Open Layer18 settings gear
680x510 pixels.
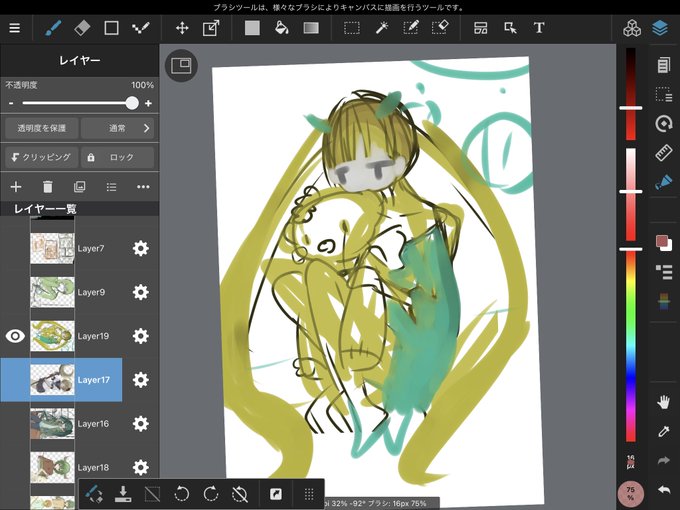pos(141,468)
